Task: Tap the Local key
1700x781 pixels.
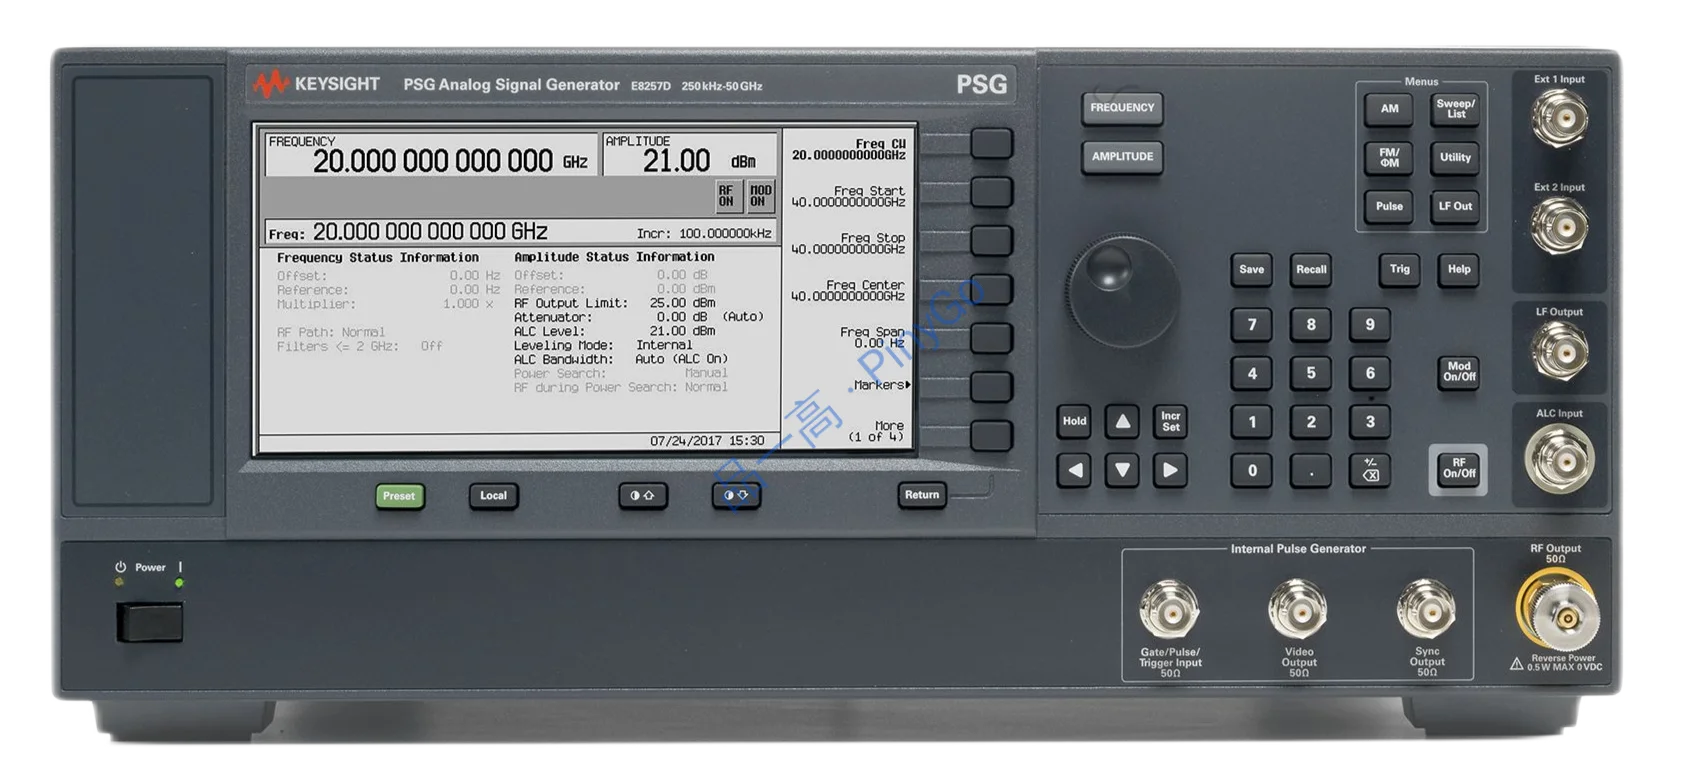Action: 493,496
